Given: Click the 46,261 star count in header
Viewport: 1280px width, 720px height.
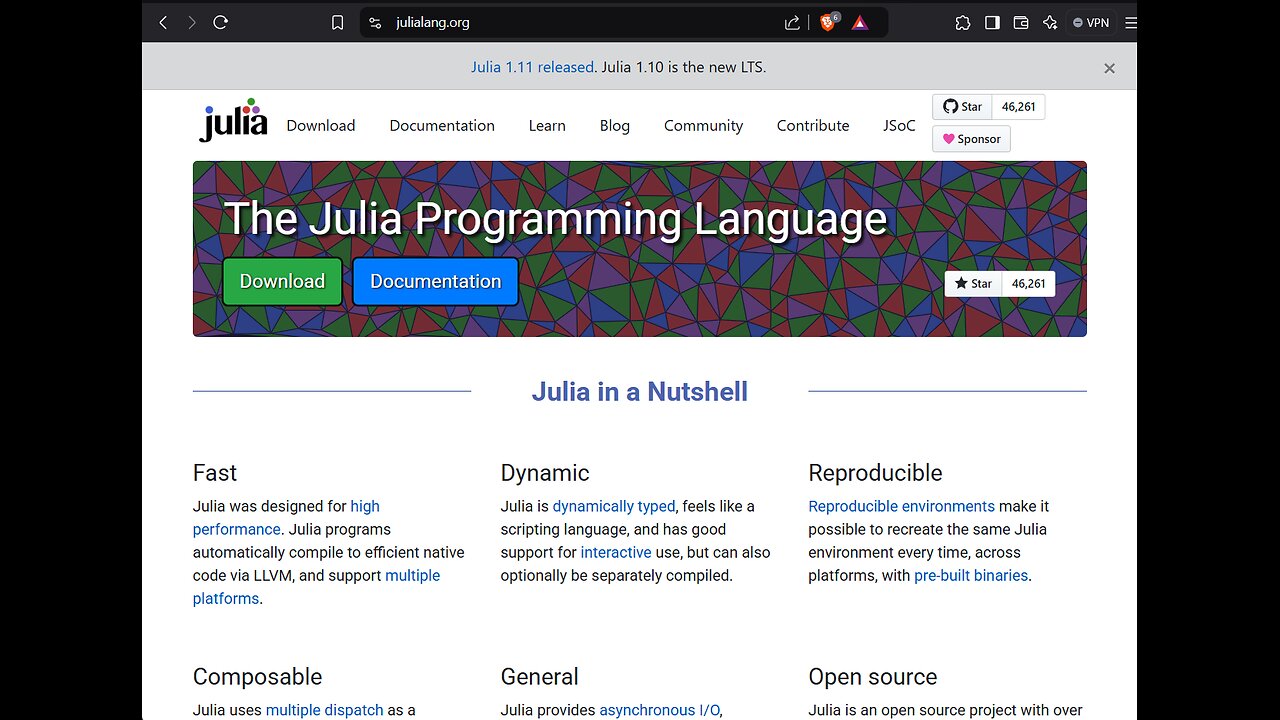Looking at the screenshot, I should [1019, 107].
